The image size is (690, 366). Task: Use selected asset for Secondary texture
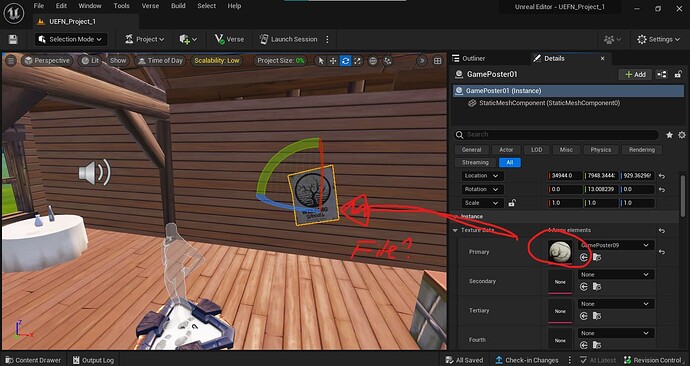[584, 287]
